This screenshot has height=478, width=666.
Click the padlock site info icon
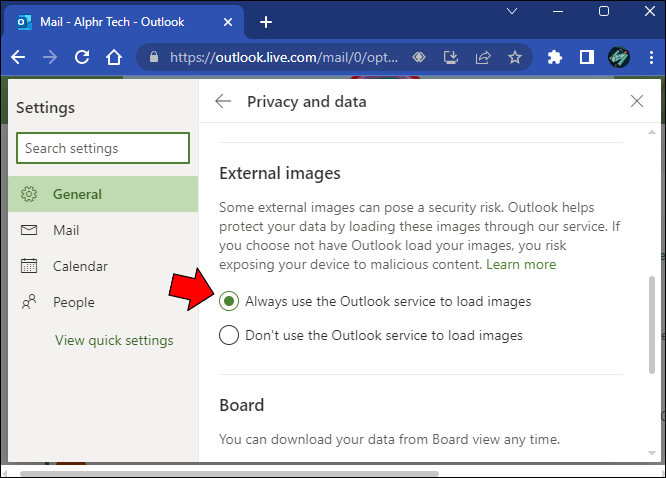pyautogui.click(x=154, y=57)
